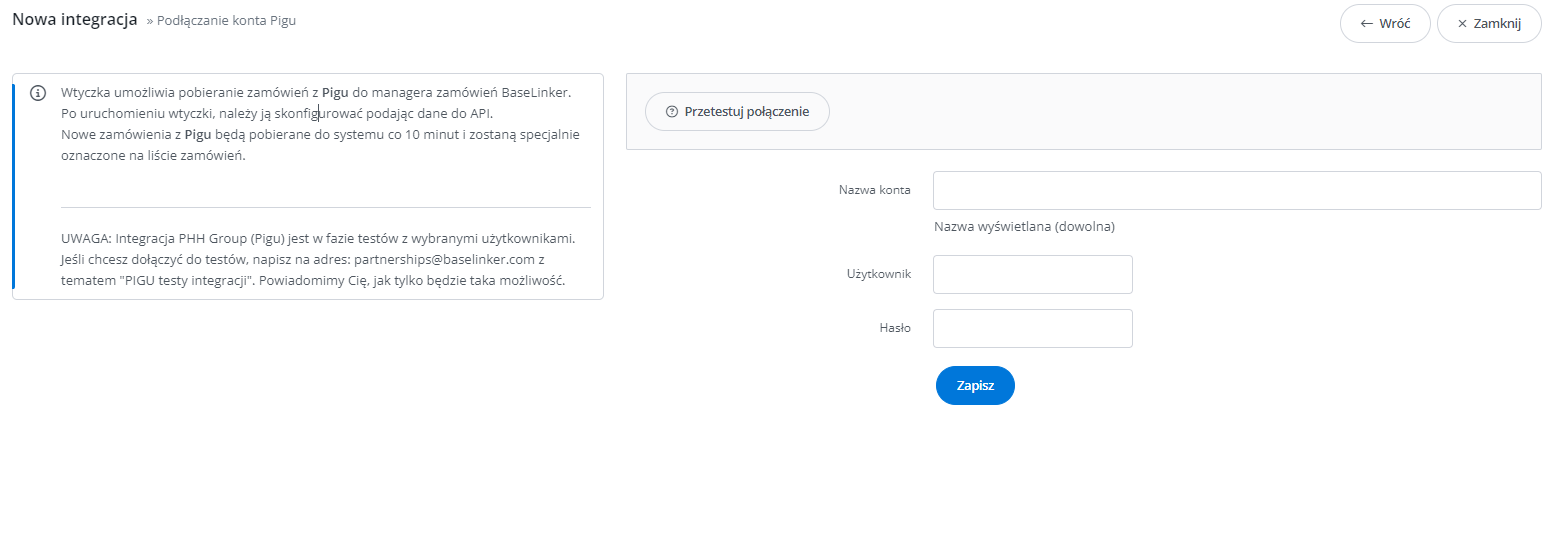This screenshot has height=535, width=1551.
Task: Select the Hasło password field
Action: pos(1032,328)
